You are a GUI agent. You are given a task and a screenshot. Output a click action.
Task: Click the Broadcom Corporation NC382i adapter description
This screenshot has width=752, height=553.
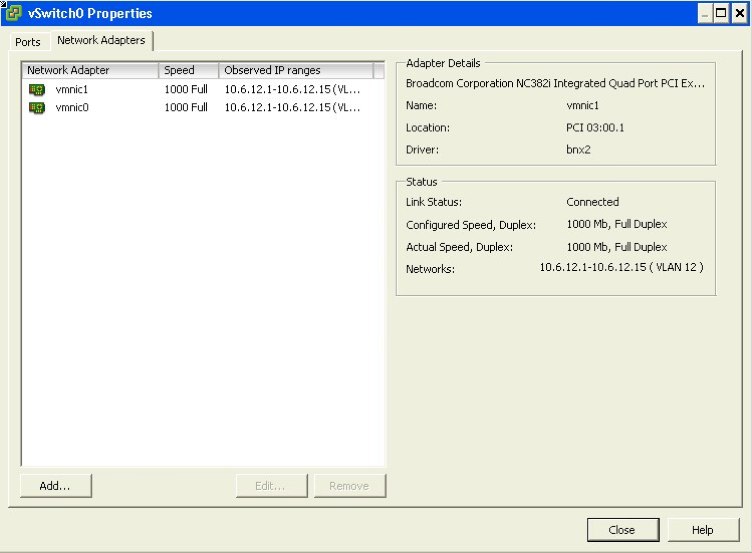tap(555, 83)
